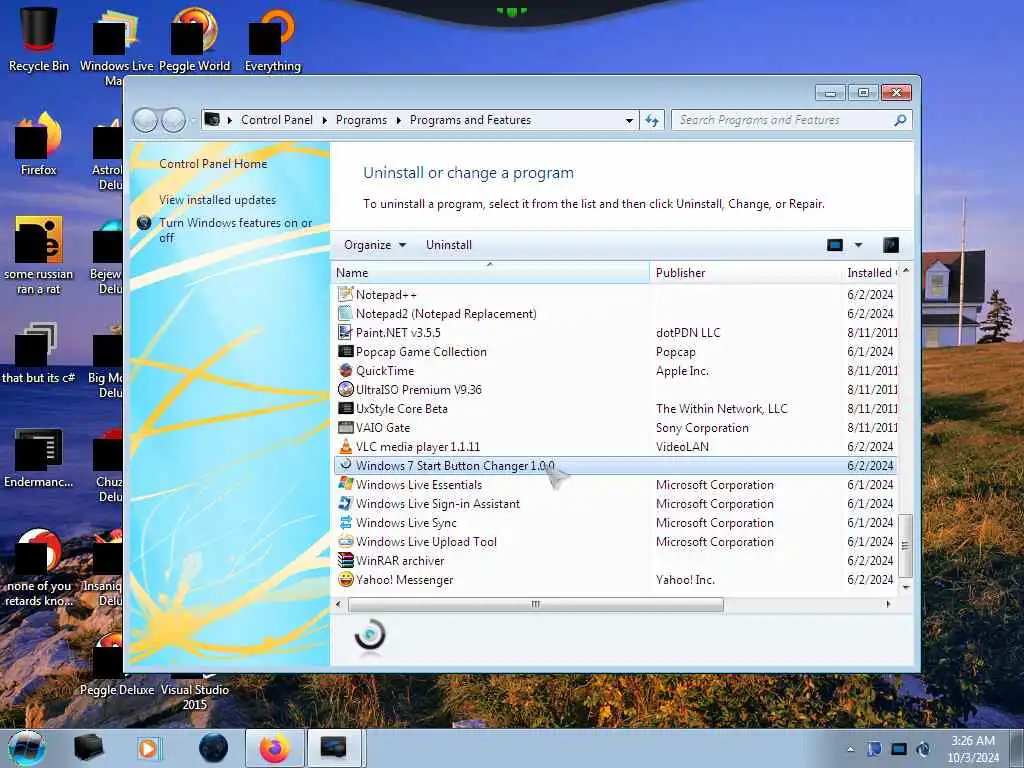Select the Notepad++ program icon
The width and height of the screenshot is (1024, 768).
345,295
